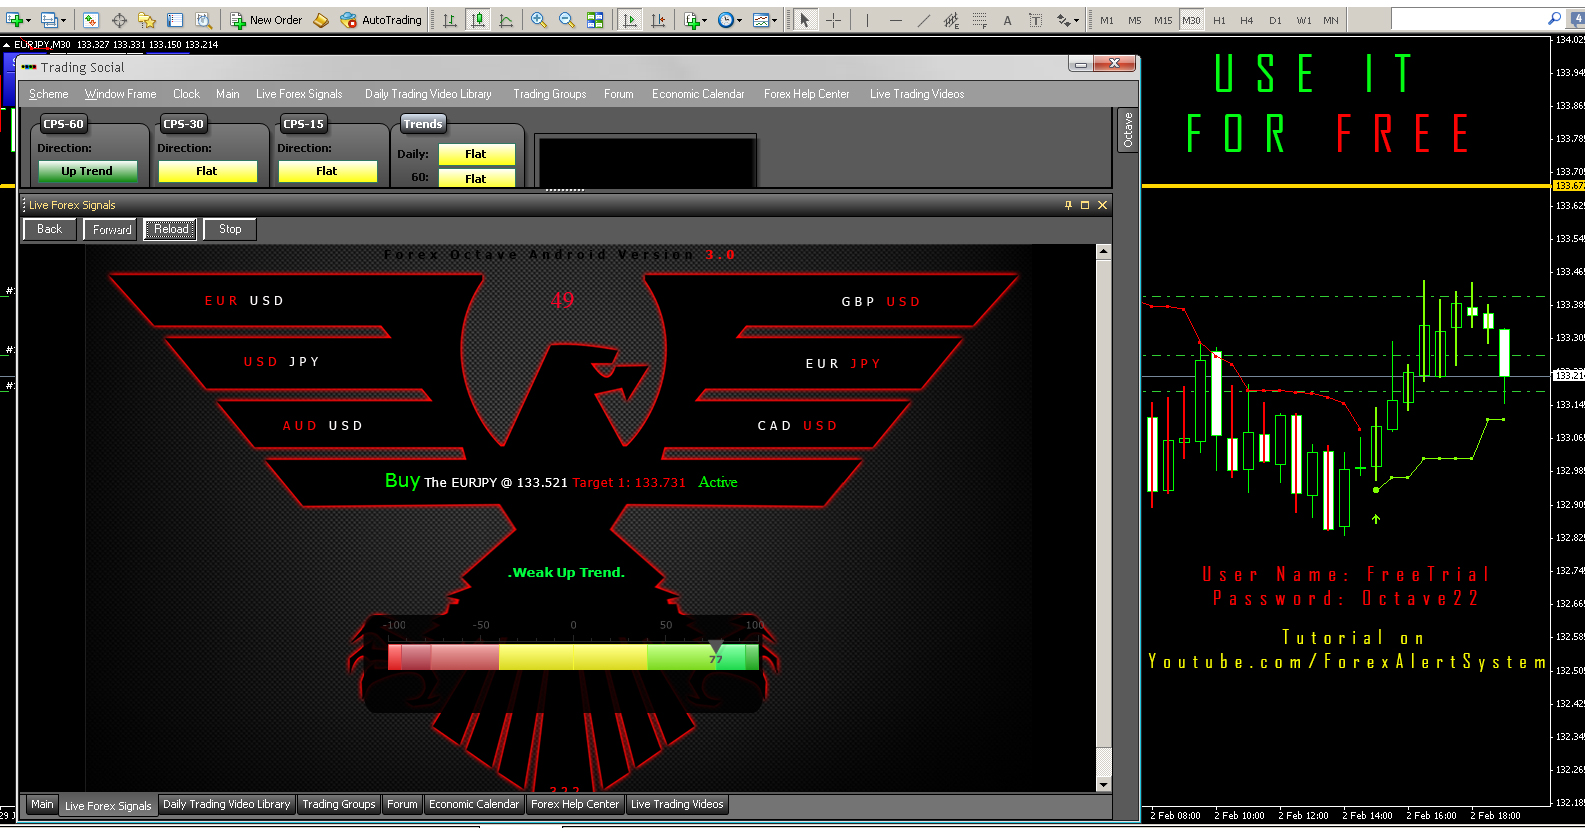
Task: Select the cursor arrow tool
Action: (x=804, y=20)
